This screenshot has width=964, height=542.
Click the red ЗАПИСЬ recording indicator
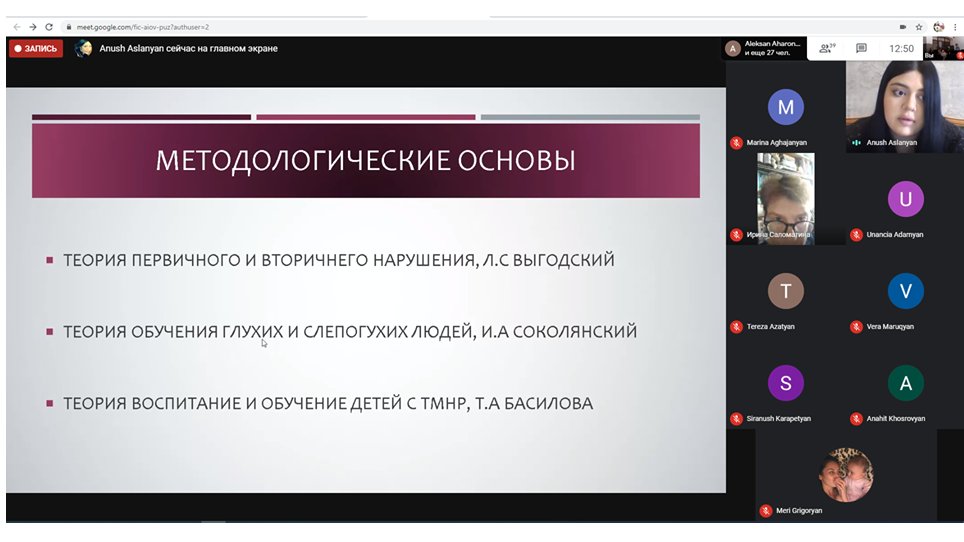36,48
